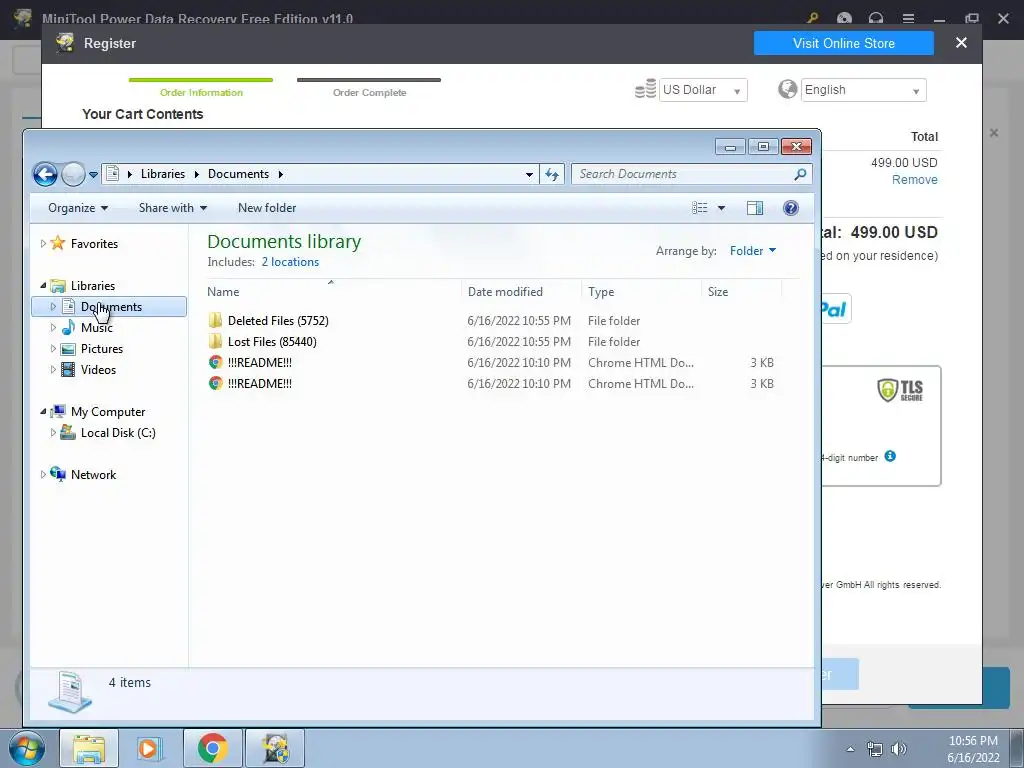Change view using the view icon
The width and height of the screenshot is (1024, 768).
click(x=699, y=208)
